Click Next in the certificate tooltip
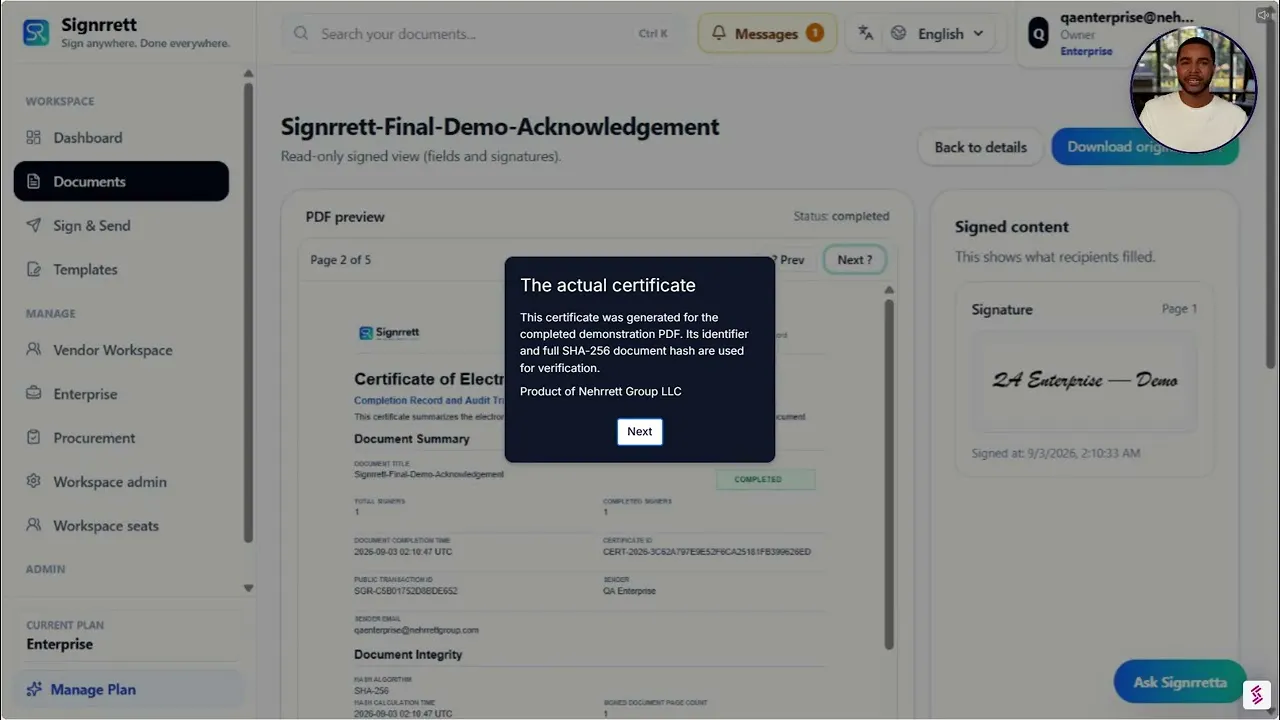The width and height of the screenshot is (1280, 720). tap(640, 432)
